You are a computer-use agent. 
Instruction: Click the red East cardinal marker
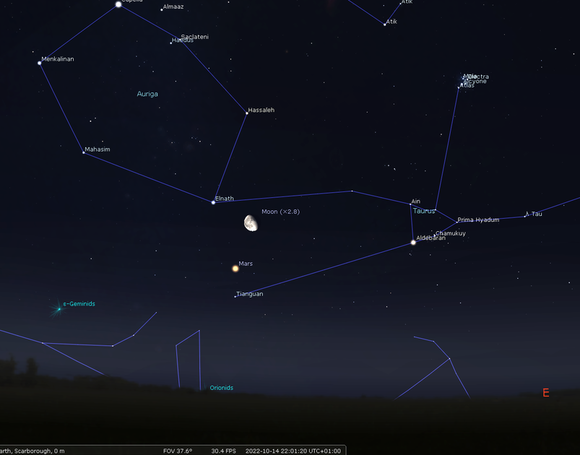click(x=546, y=393)
